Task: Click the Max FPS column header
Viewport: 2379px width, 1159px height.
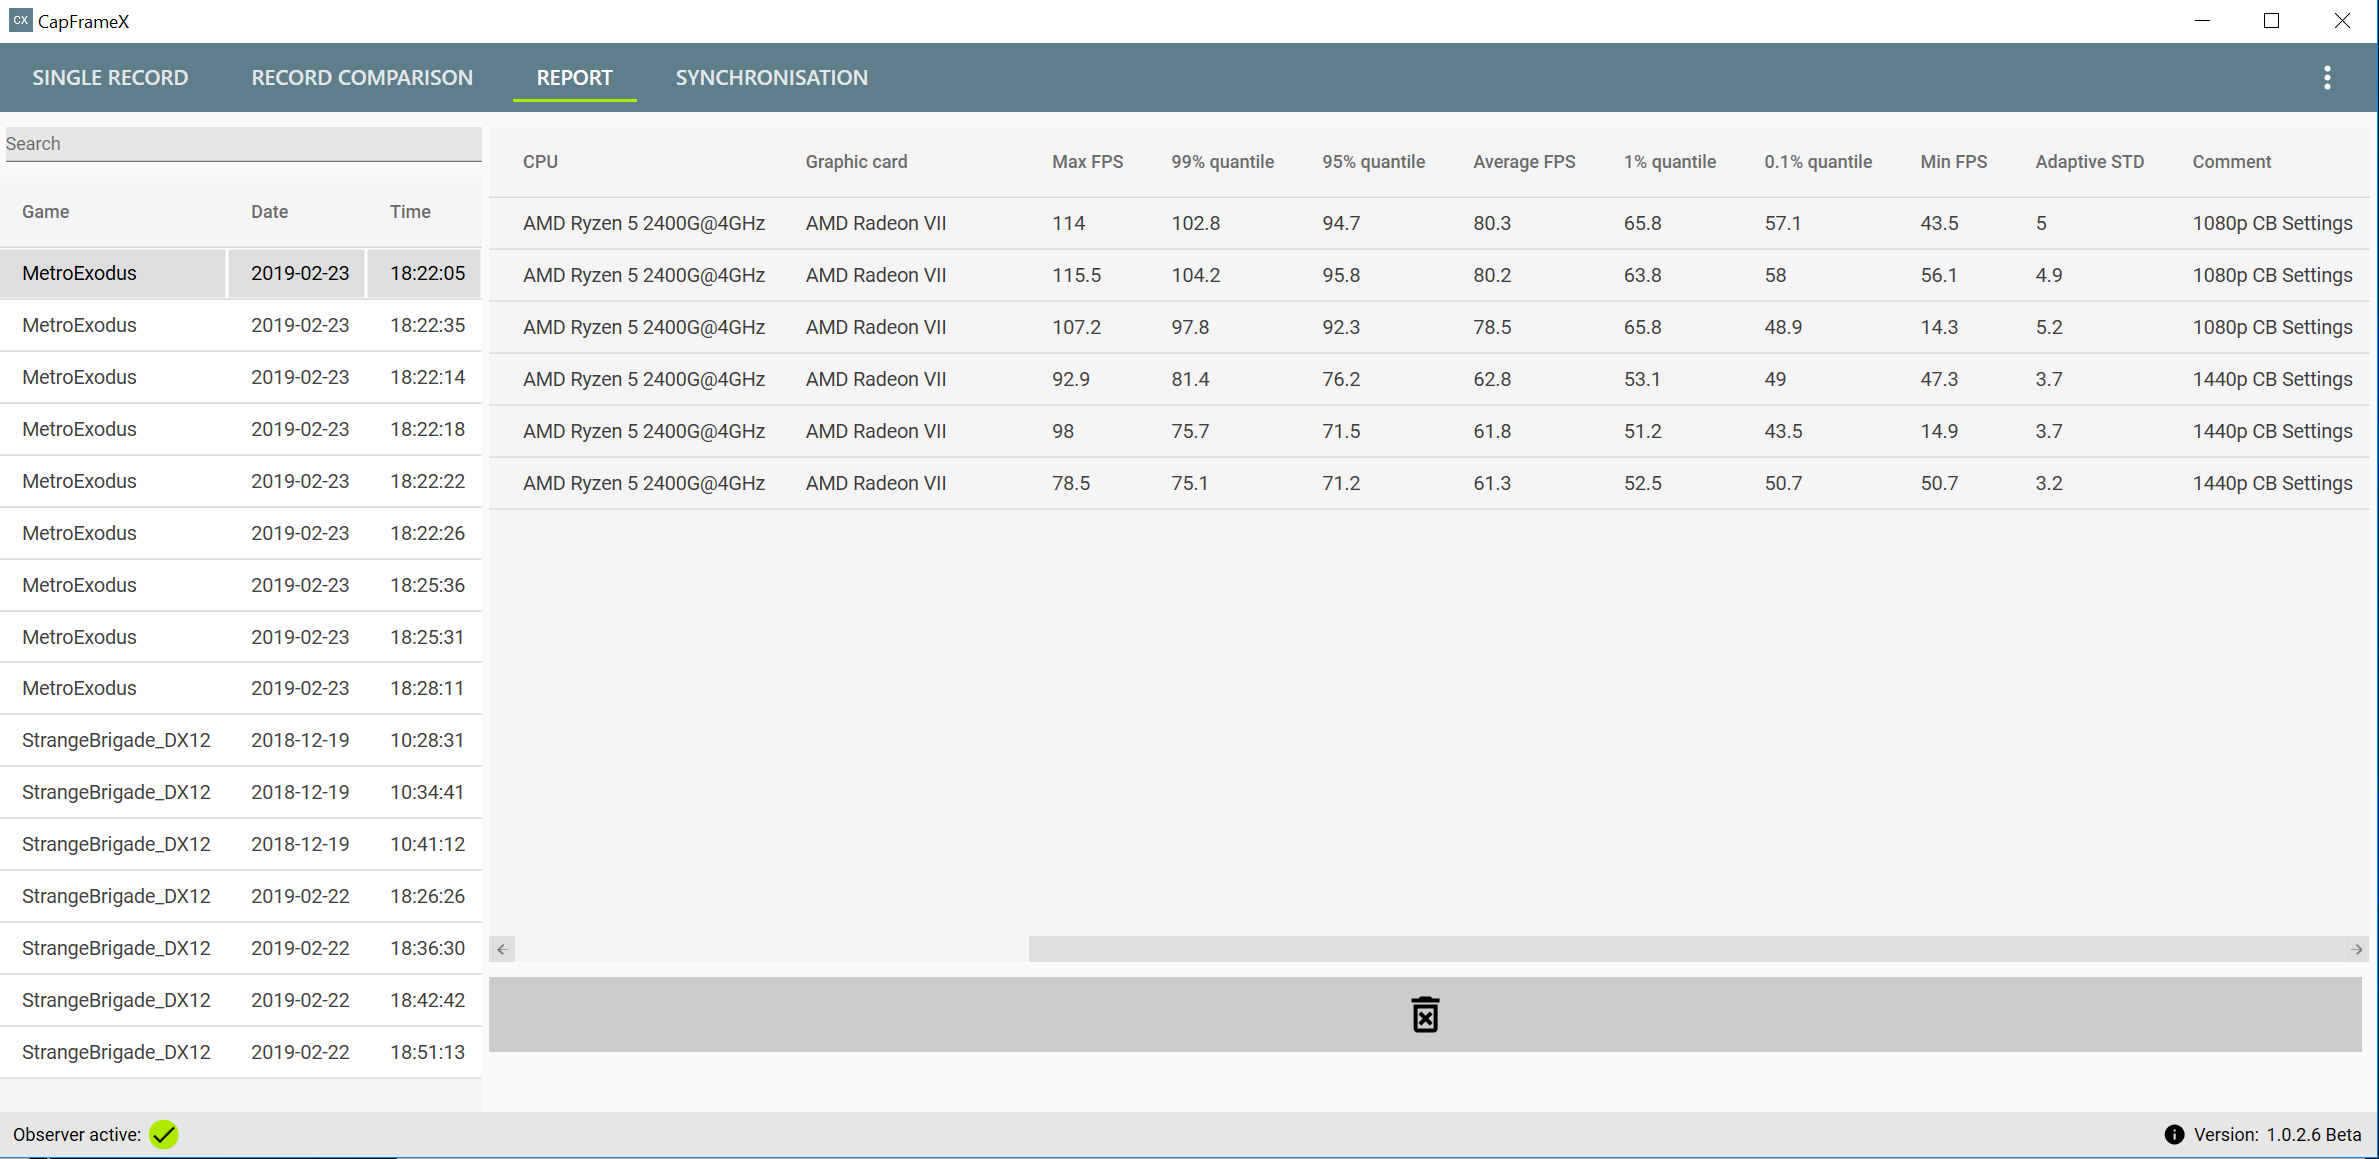Action: point(1087,162)
